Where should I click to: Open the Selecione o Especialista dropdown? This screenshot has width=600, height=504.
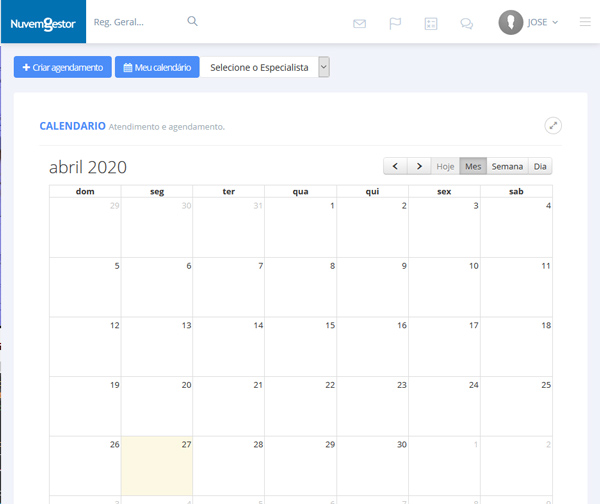265,67
